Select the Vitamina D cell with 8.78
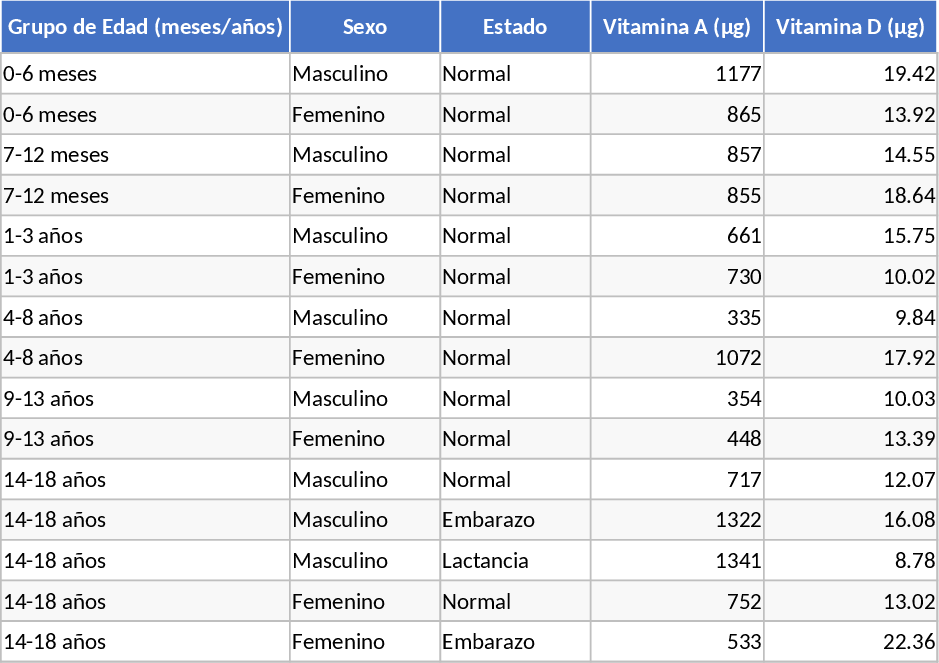The width and height of the screenshot is (939, 663). point(850,561)
